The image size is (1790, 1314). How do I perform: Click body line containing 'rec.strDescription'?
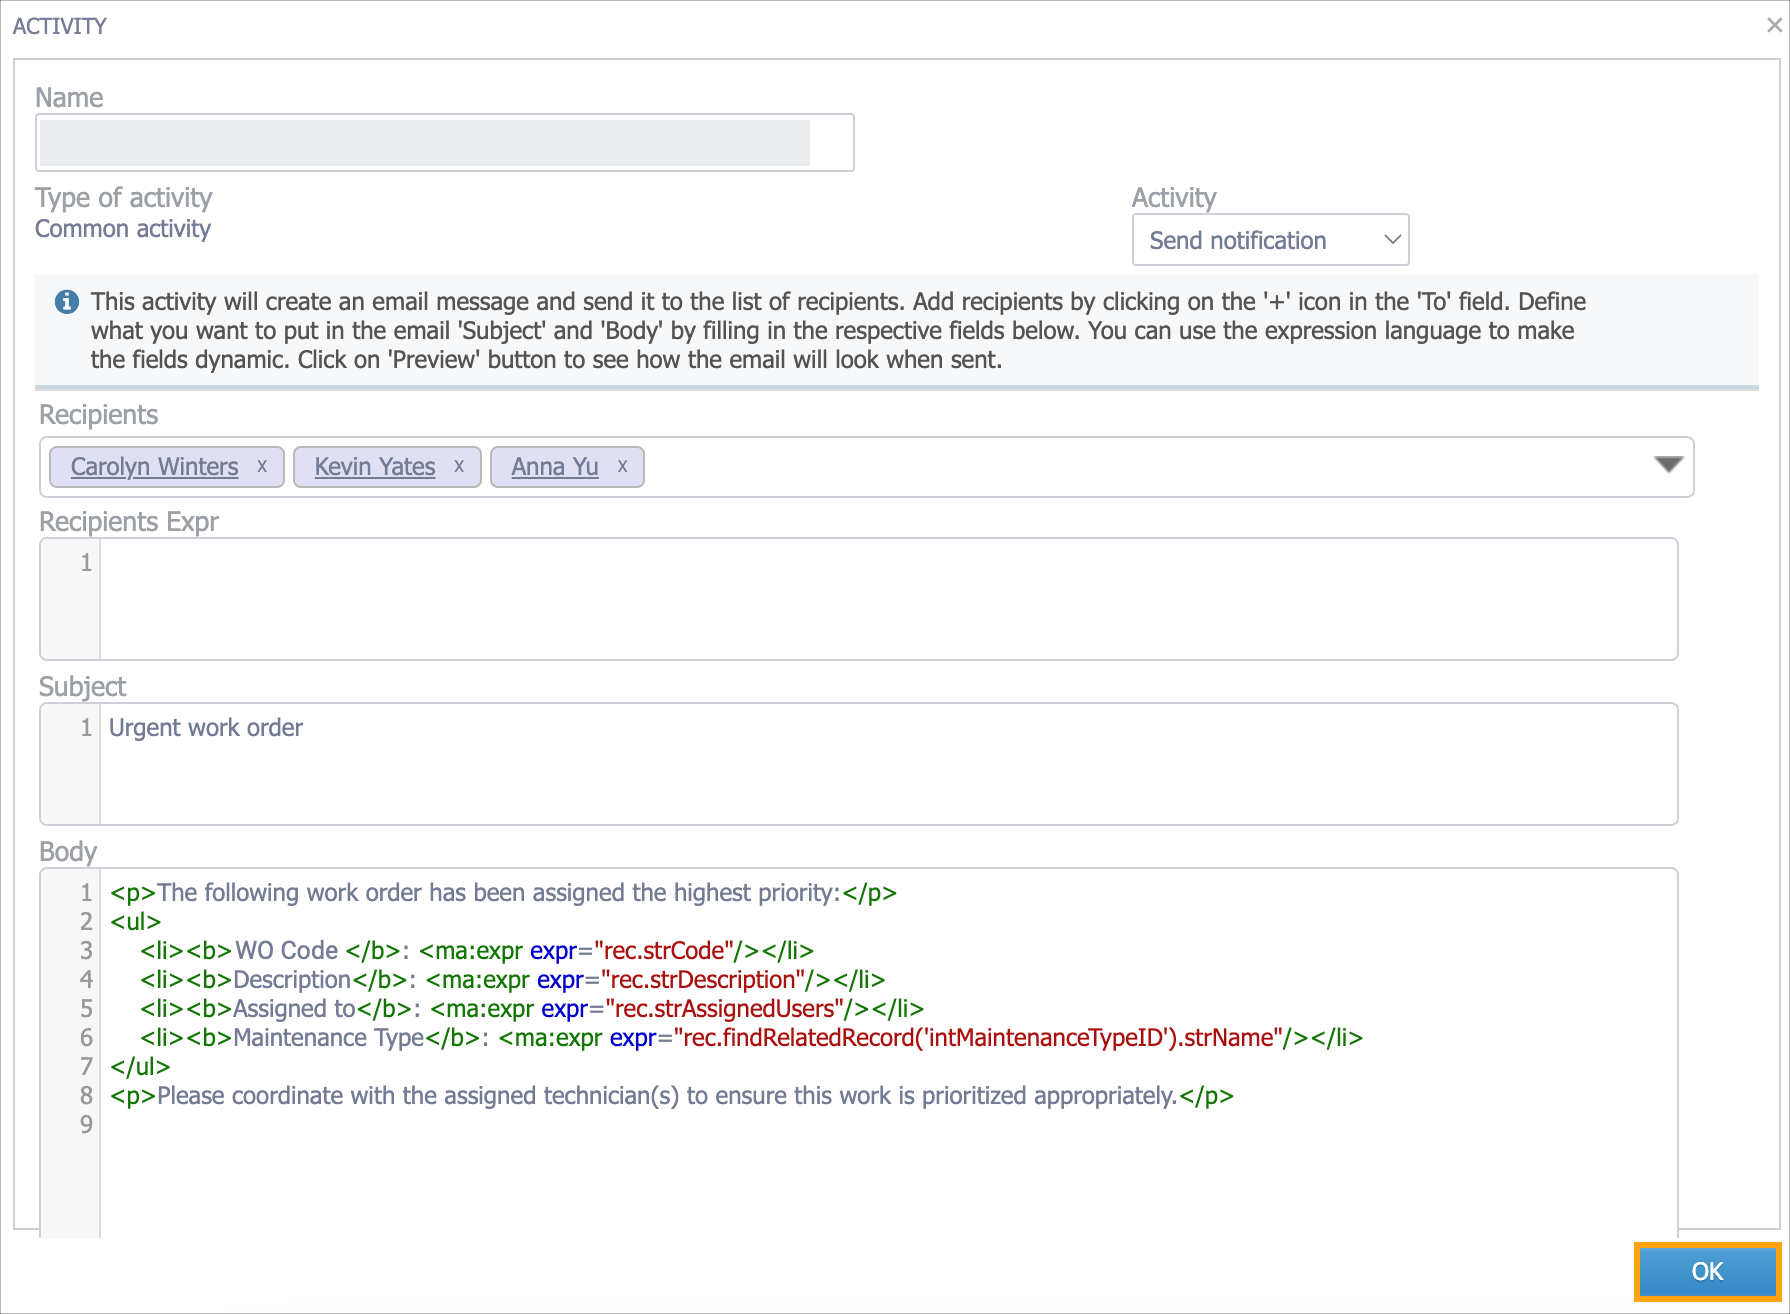[x=513, y=980]
